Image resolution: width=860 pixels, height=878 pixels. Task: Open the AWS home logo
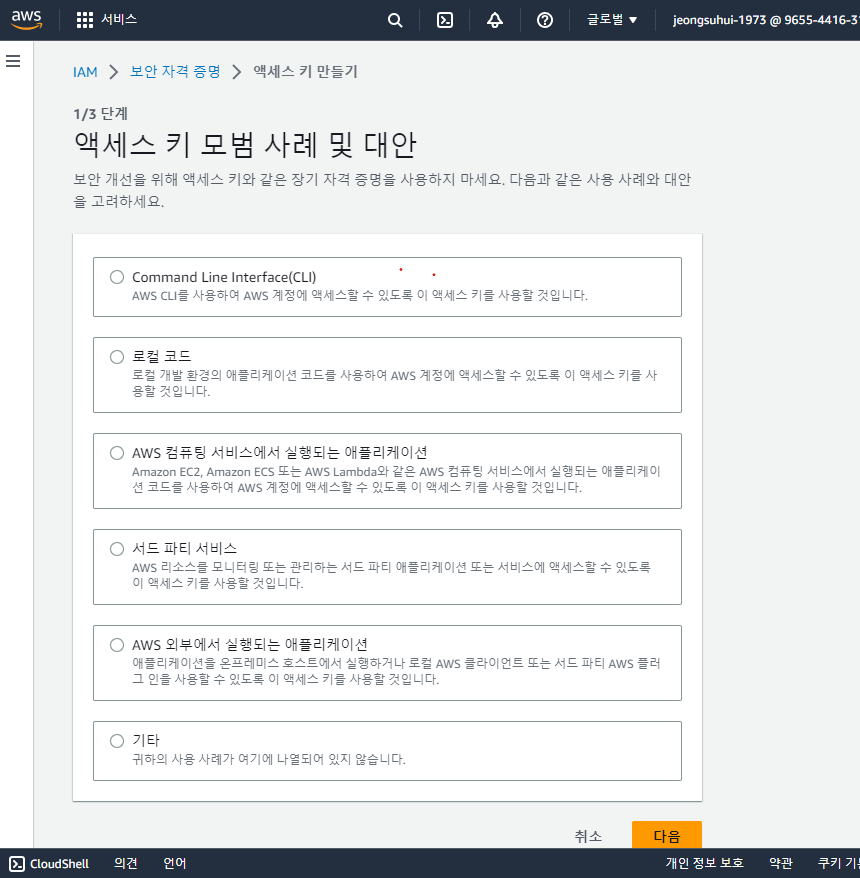[26, 20]
